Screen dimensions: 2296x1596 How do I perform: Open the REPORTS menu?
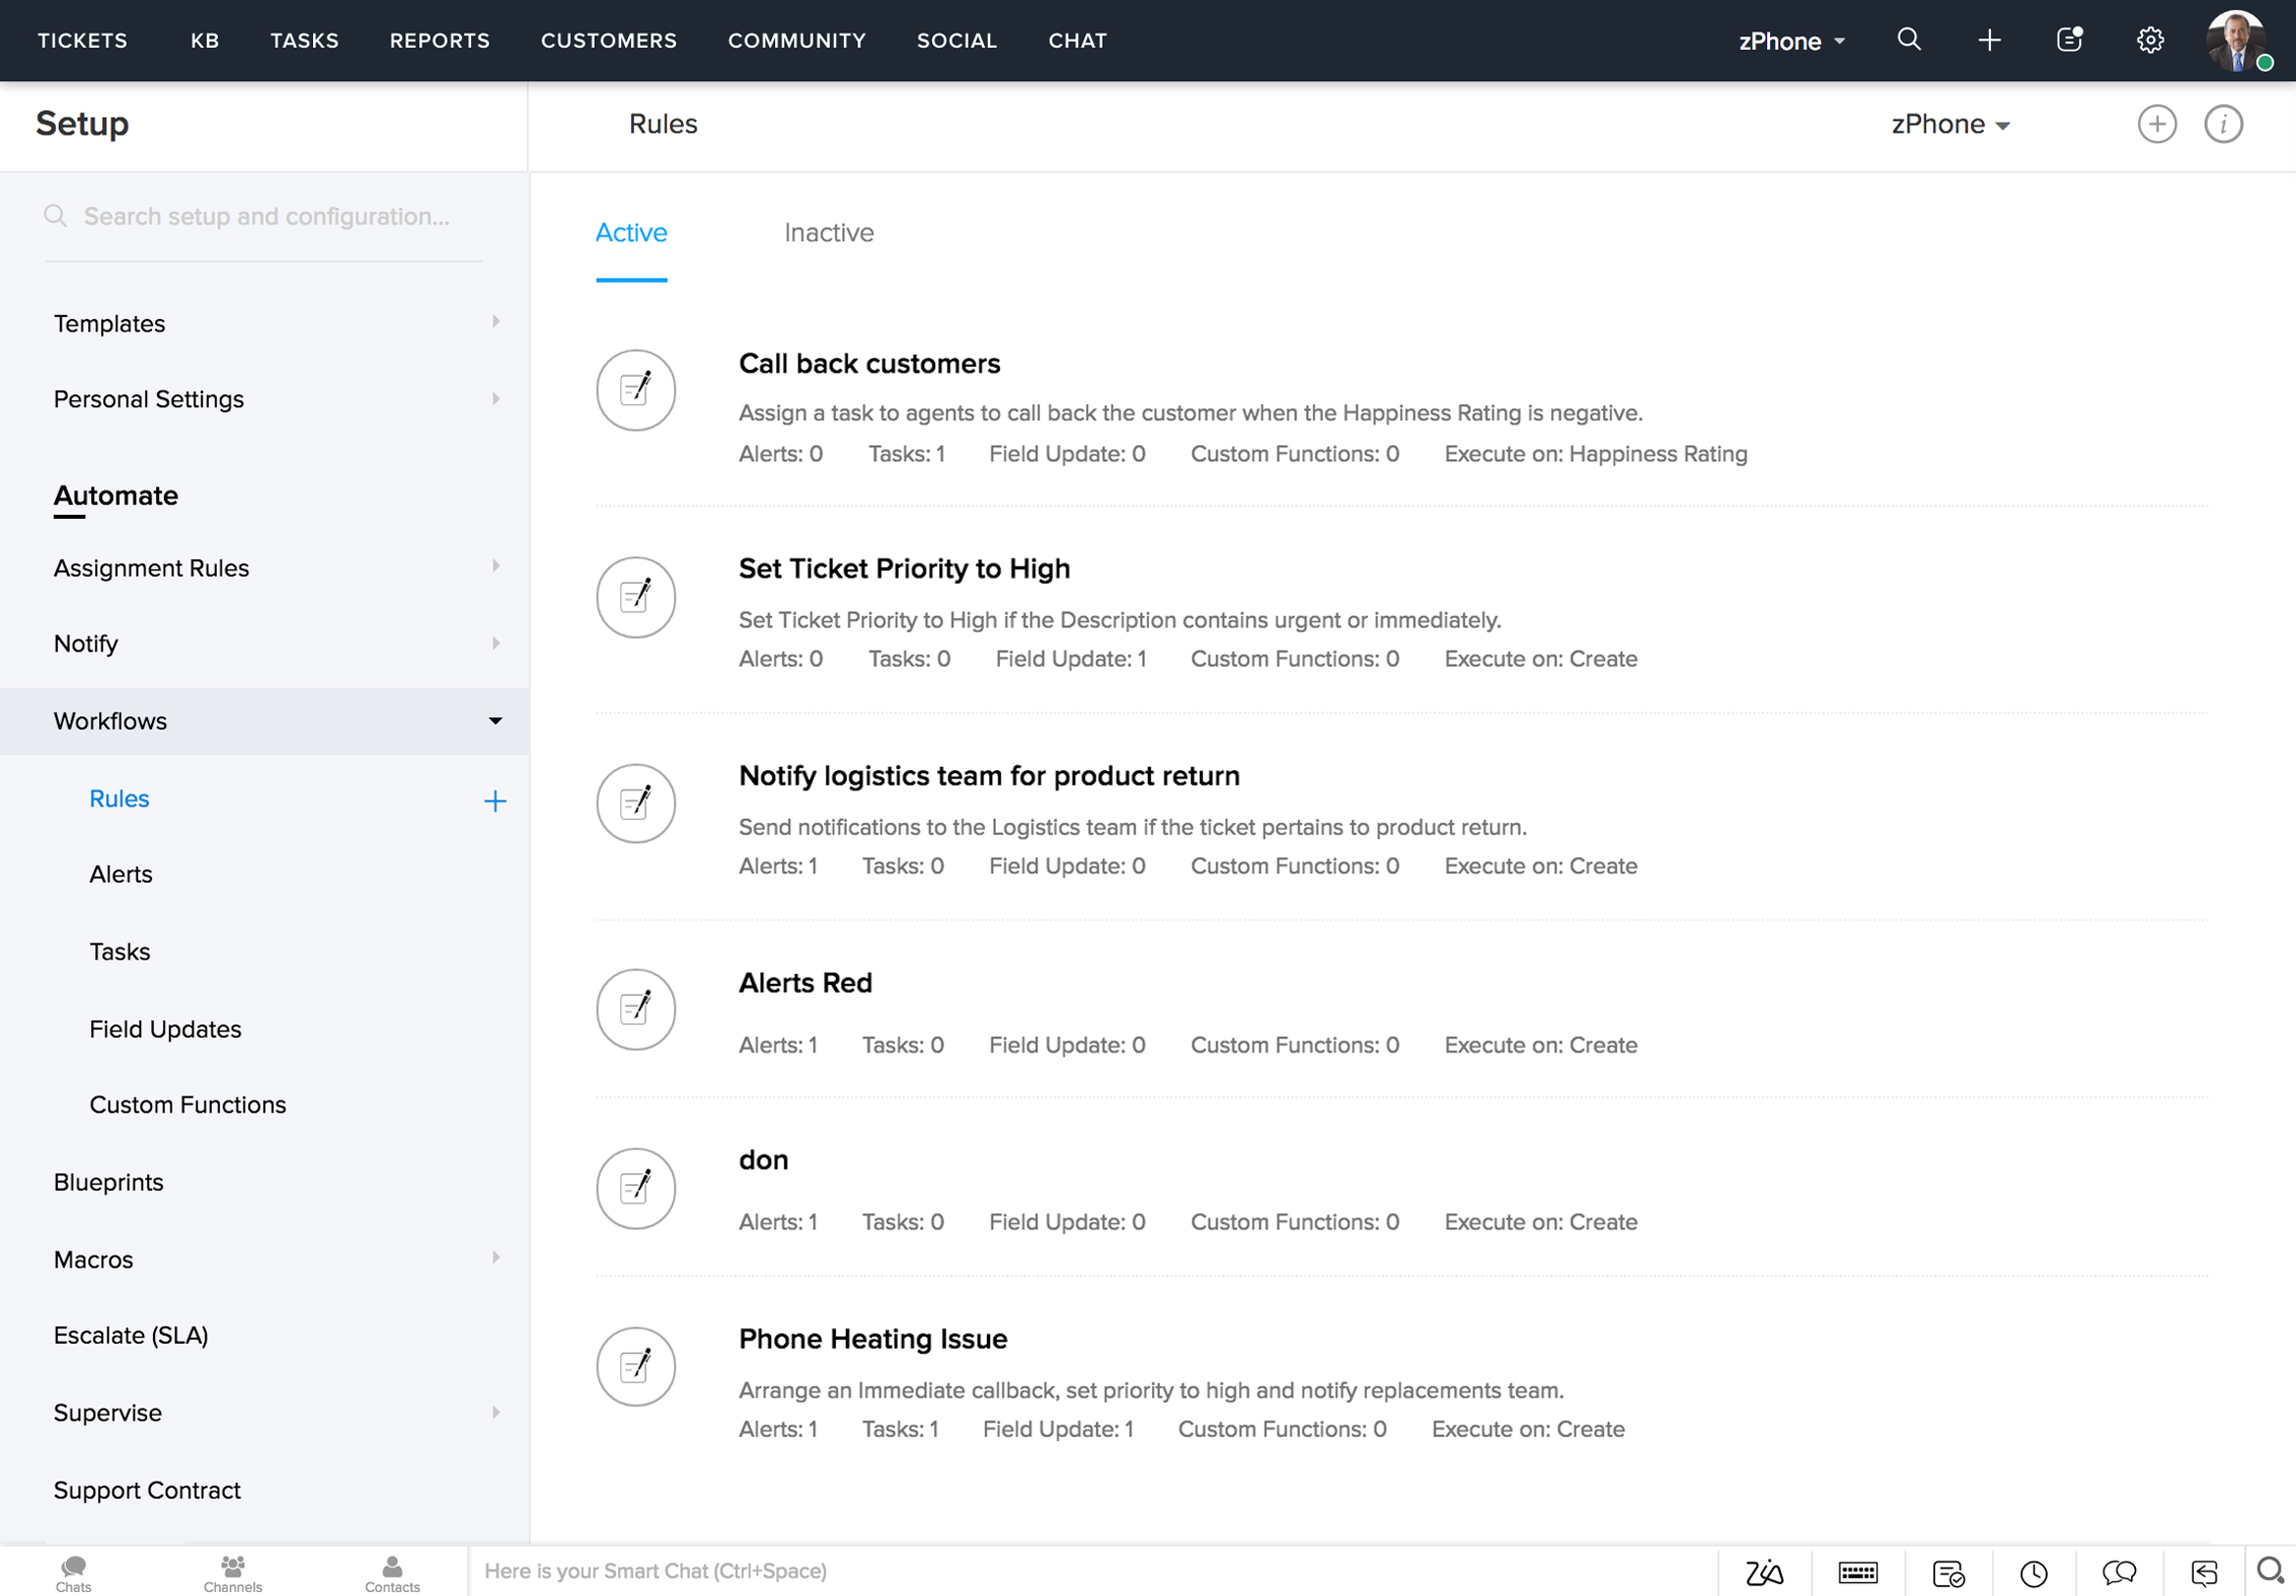(x=440, y=41)
